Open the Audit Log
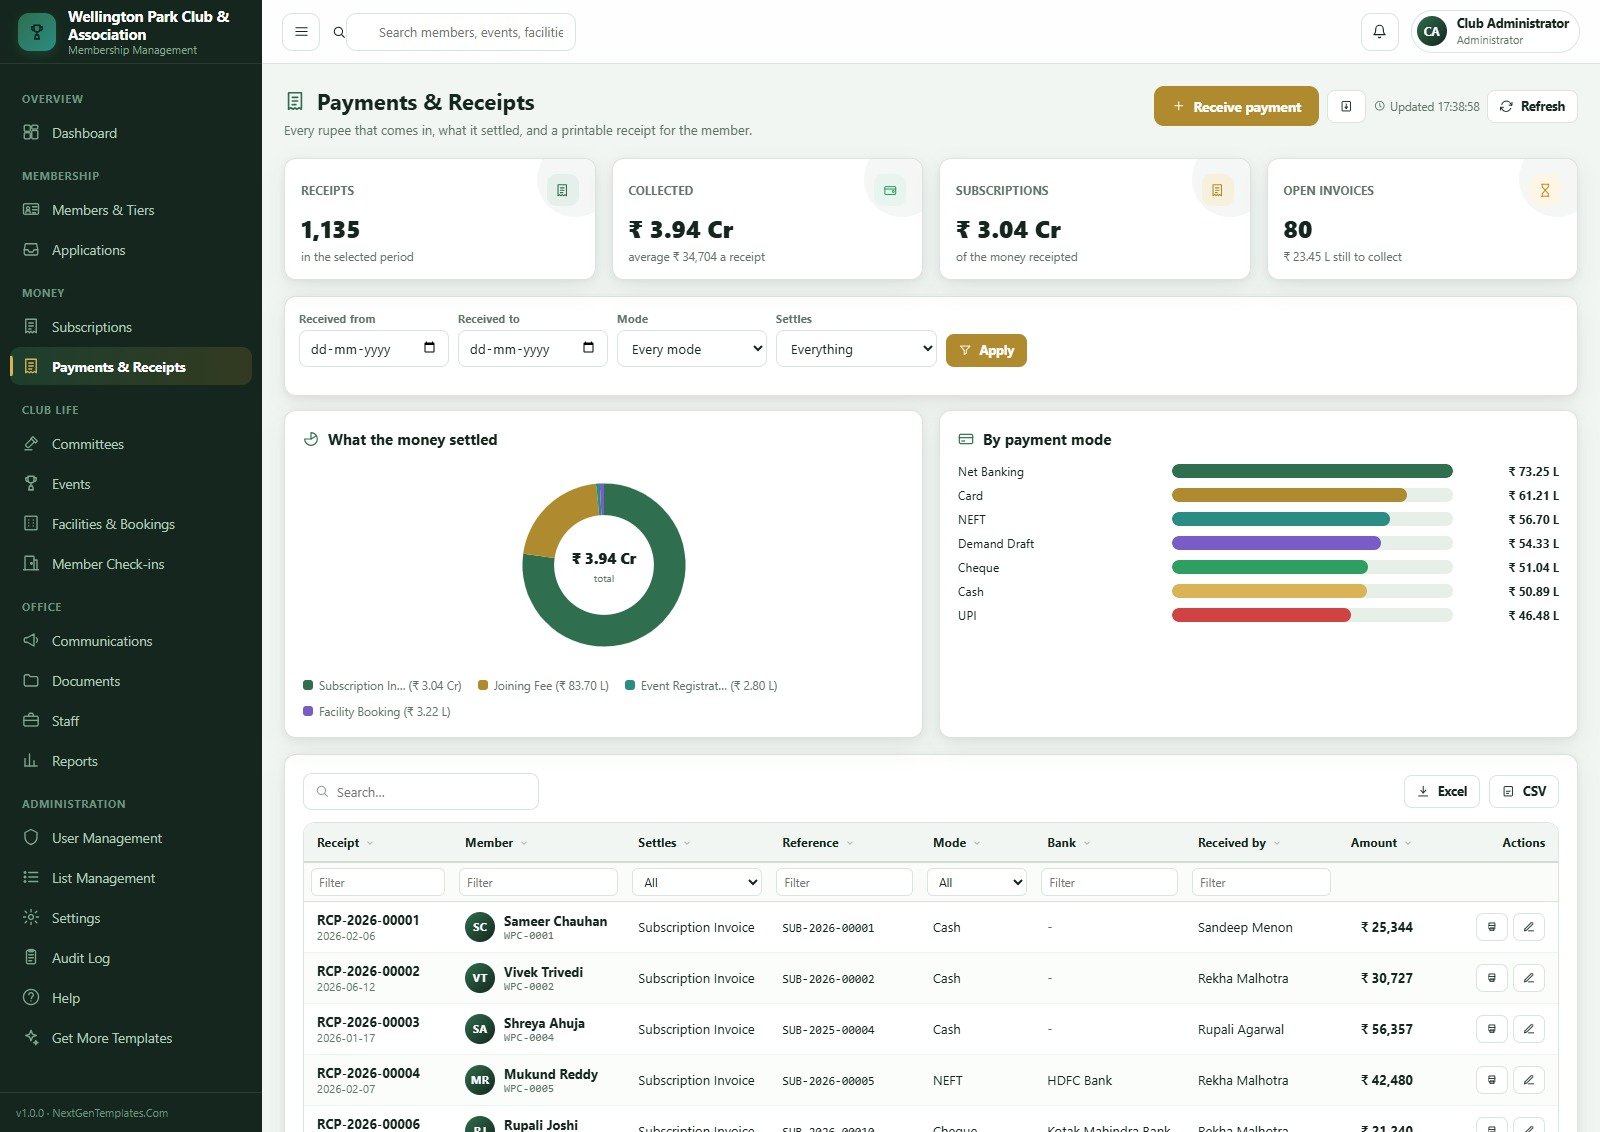The image size is (1600, 1132). (131, 958)
